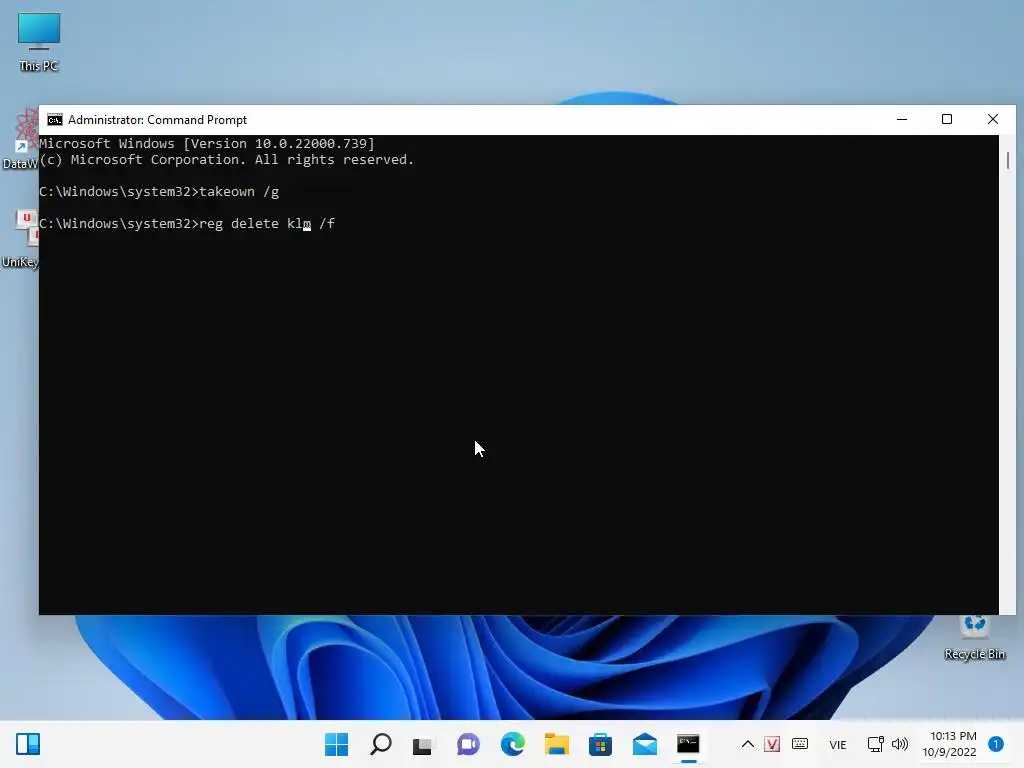Open the clock showing 10:13 PM
Screen dimensions: 1024x768
(x=950, y=744)
